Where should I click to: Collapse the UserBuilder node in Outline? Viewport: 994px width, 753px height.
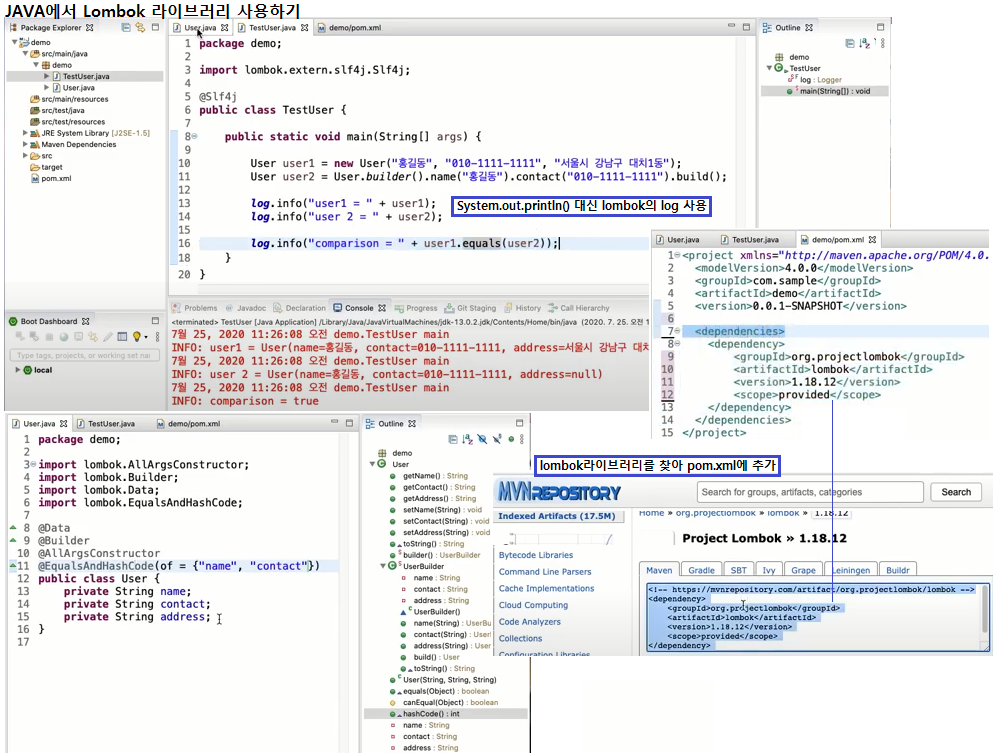point(382,566)
